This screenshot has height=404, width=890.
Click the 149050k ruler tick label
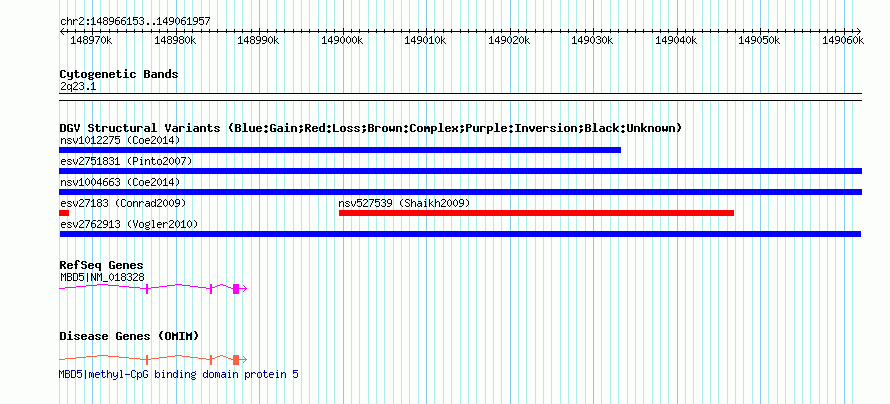[x=759, y=40]
